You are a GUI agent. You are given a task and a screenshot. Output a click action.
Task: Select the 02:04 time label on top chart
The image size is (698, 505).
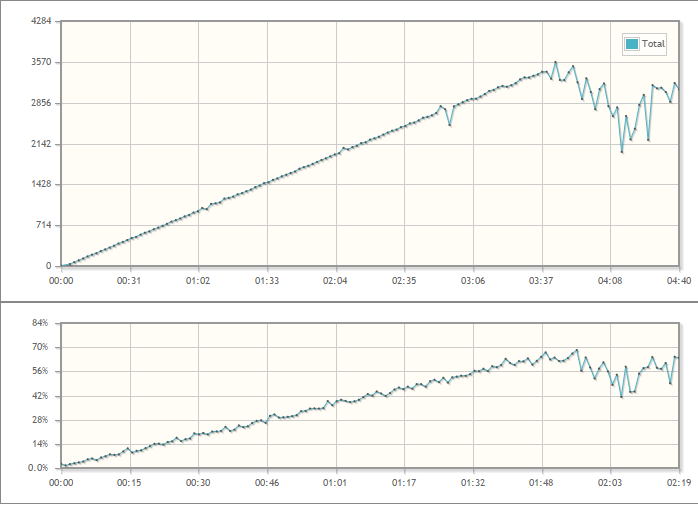pyautogui.click(x=336, y=281)
